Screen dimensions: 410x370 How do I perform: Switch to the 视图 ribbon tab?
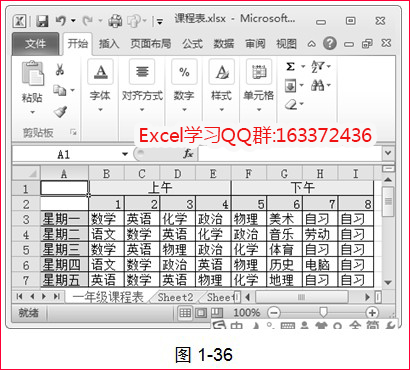286,44
